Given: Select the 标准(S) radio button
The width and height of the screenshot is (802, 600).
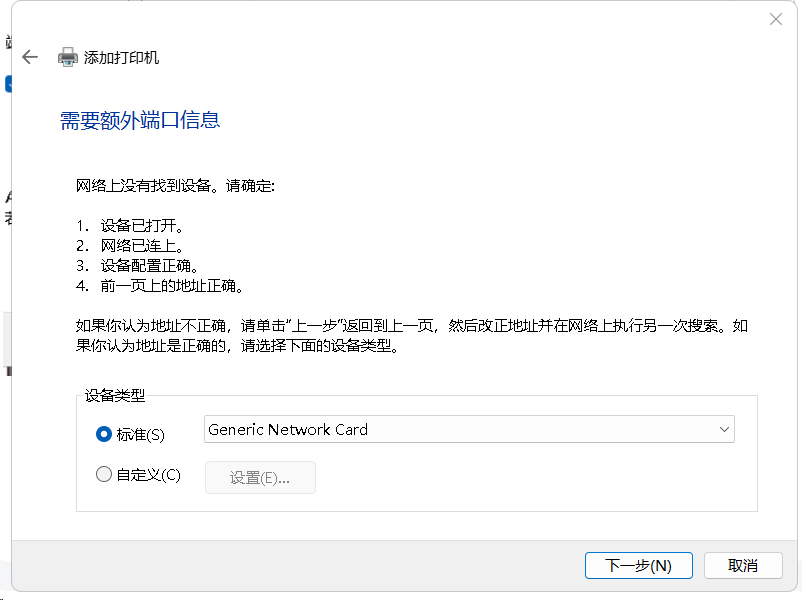Looking at the screenshot, I should pyautogui.click(x=104, y=434).
